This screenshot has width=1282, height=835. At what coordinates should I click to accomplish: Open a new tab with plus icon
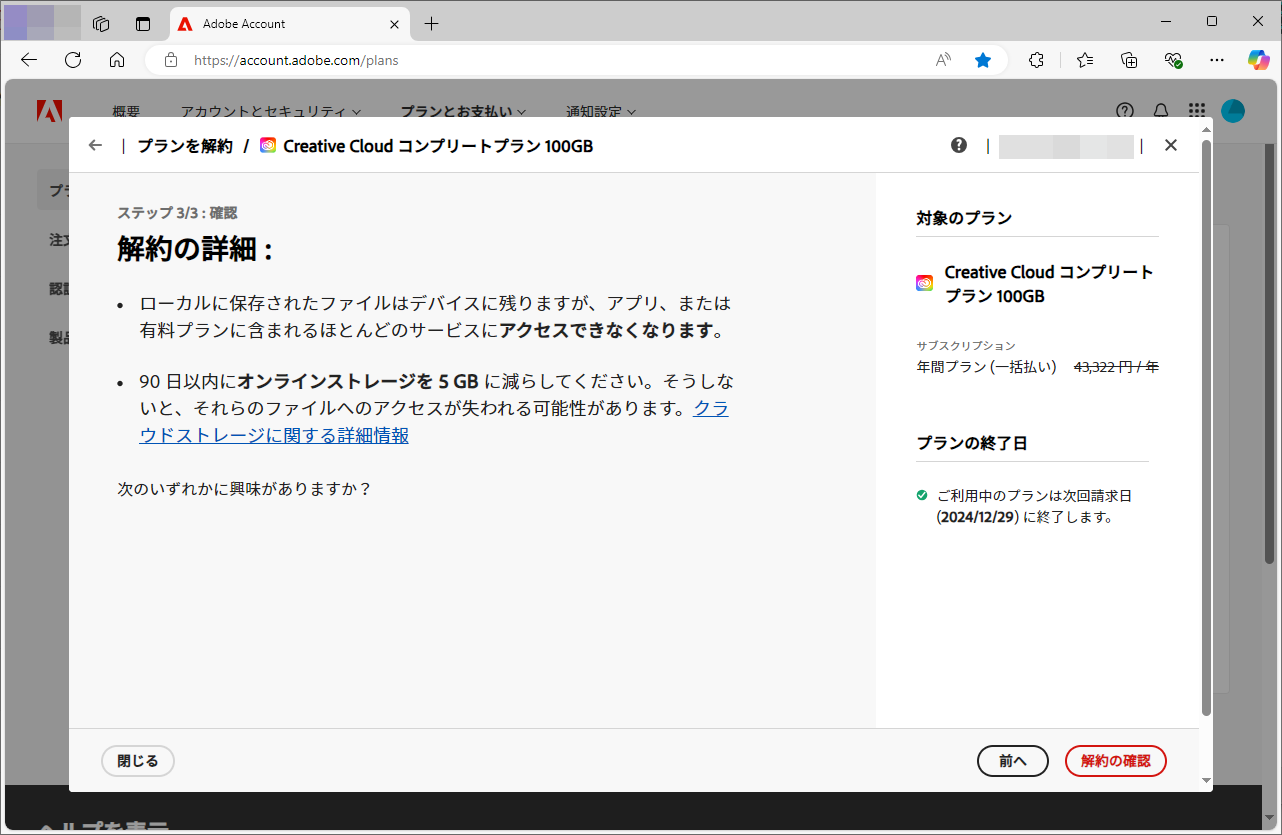[x=431, y=23]
